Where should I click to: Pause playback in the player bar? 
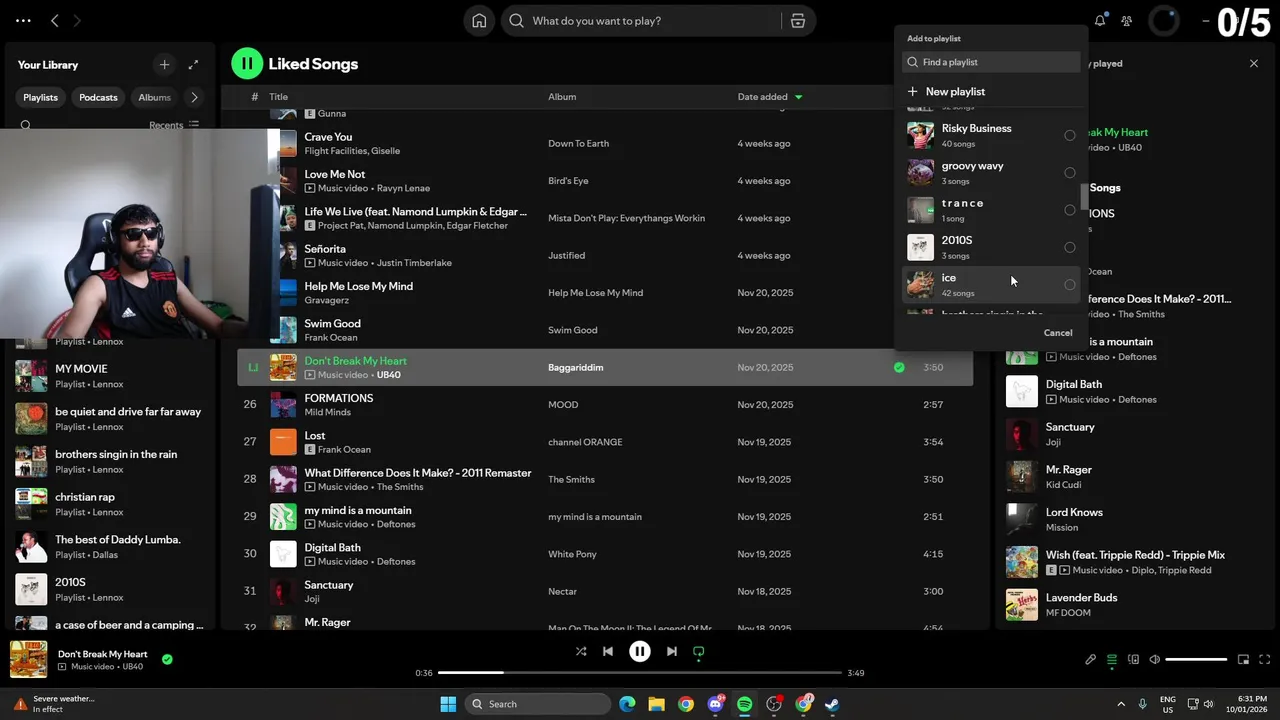coord(639,651)
